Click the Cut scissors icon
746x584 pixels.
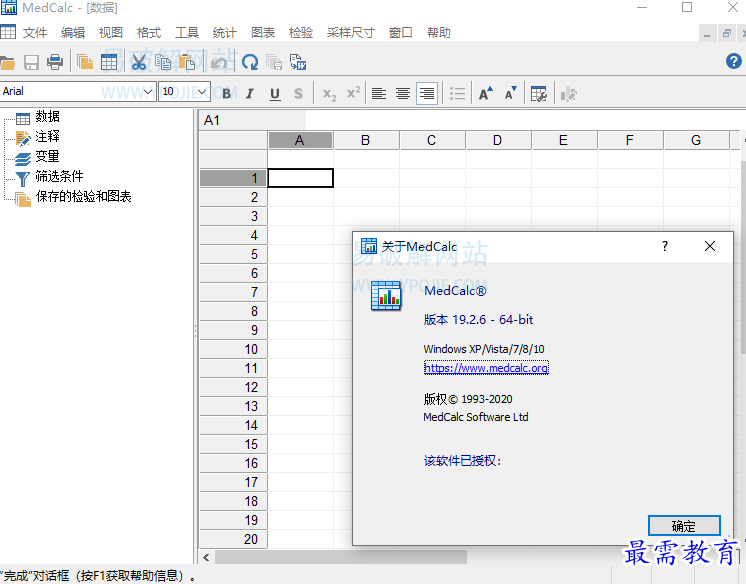139,62
